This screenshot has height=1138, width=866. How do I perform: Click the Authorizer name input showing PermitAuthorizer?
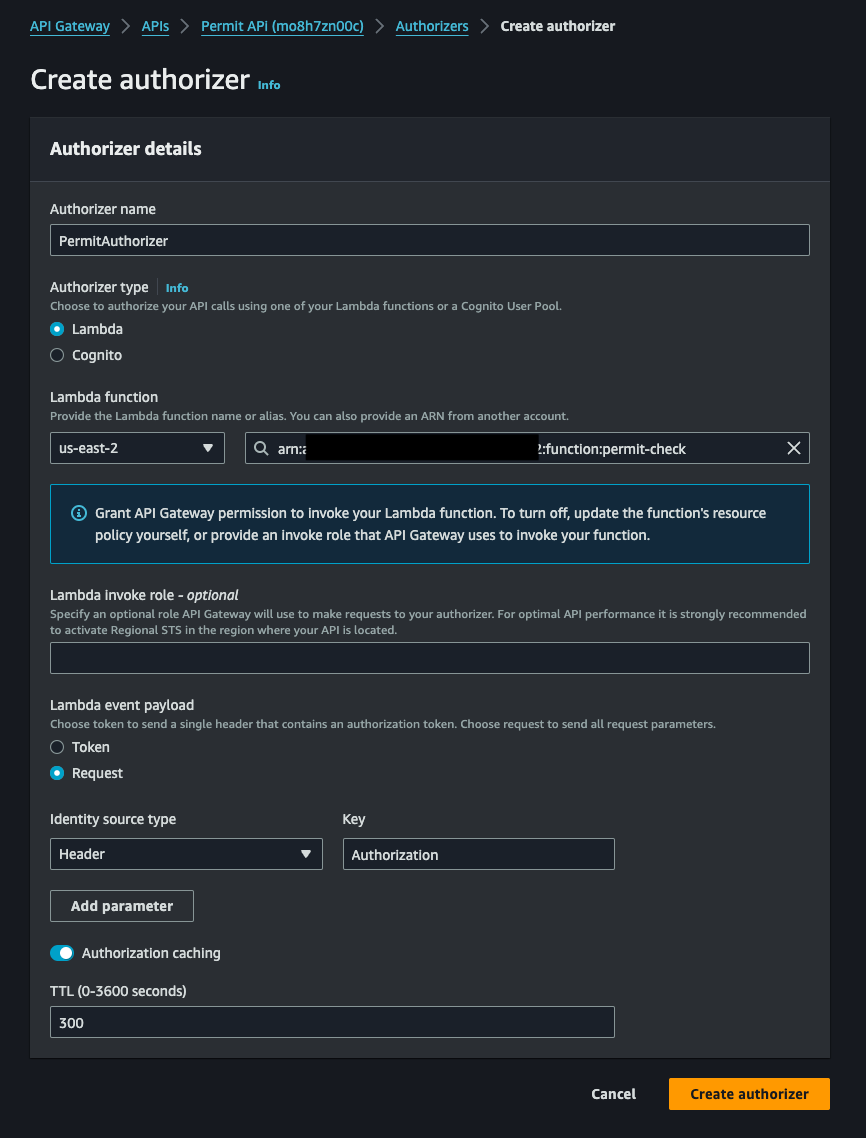click(x=429, y=240)
